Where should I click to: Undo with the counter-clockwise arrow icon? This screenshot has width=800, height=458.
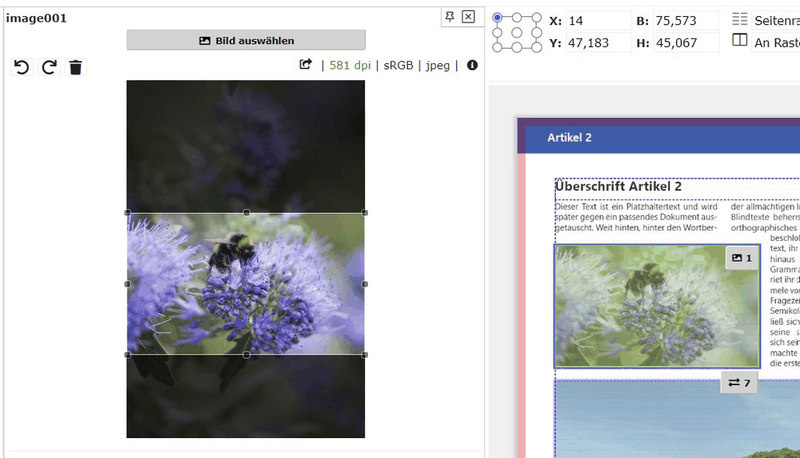pos(21,67)
